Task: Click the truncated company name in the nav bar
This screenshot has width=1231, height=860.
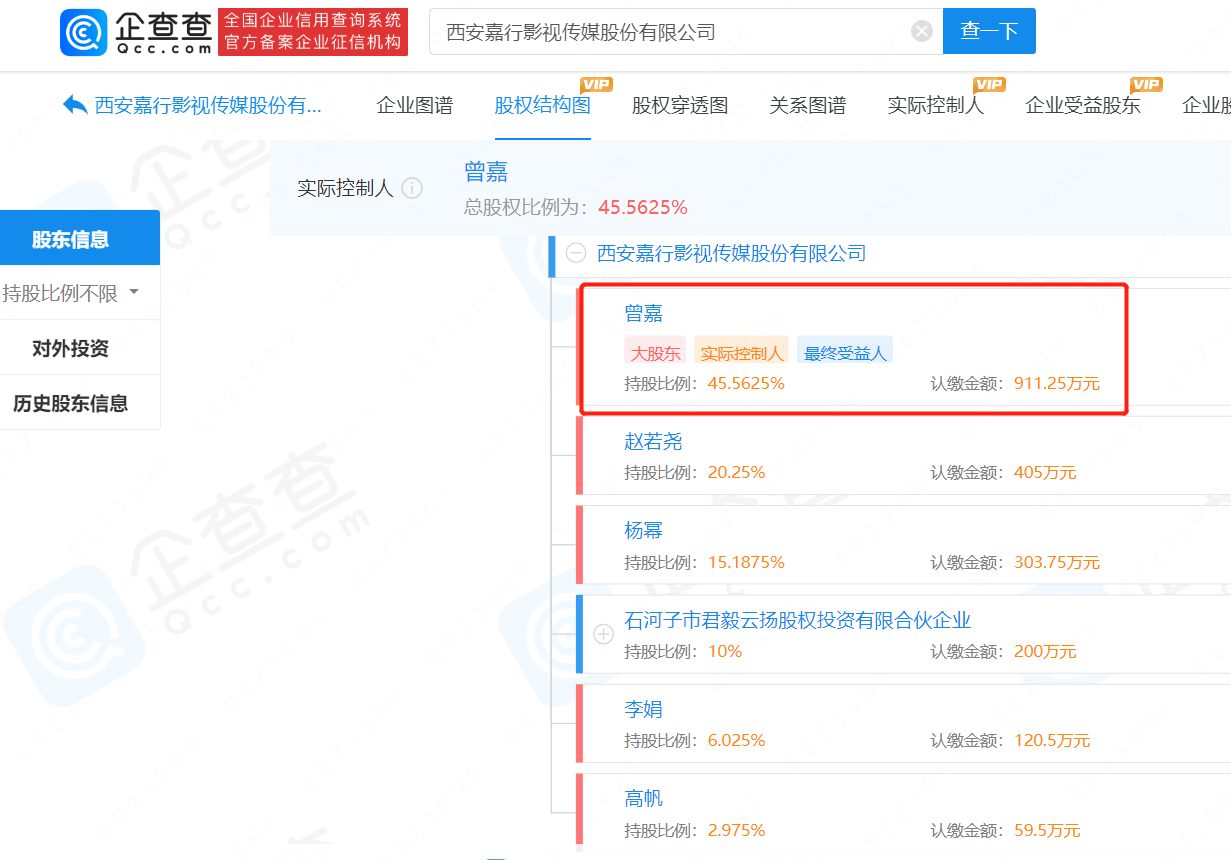Action: pos(208,105)
